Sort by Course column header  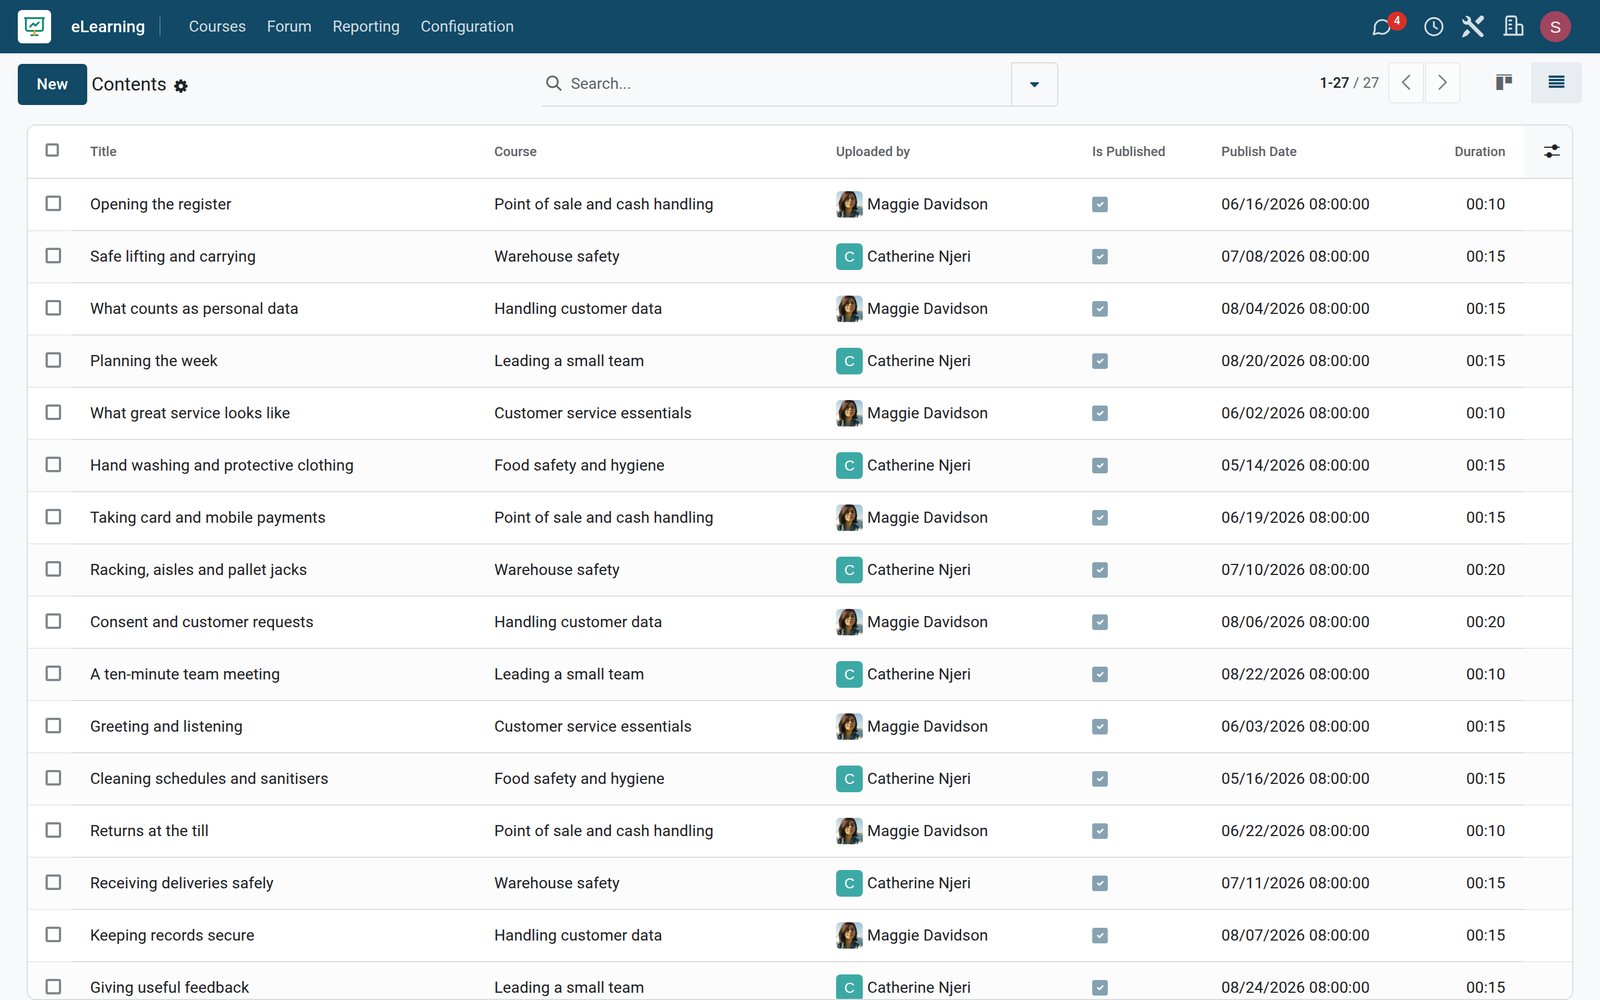[515, 152]
